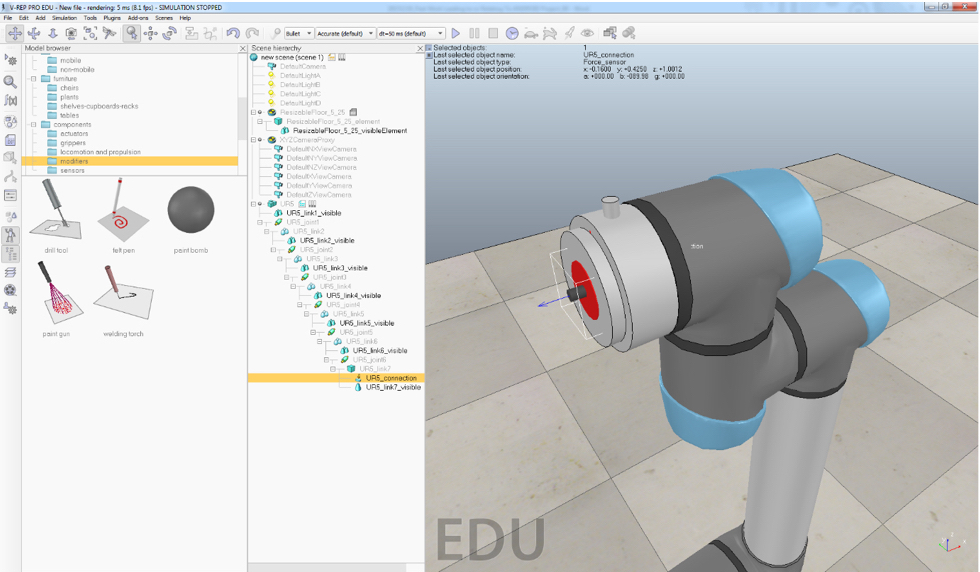Viewport: 980px width, 572px height.
Task: Select the sensors folder
Action: [x=72, y=170]
